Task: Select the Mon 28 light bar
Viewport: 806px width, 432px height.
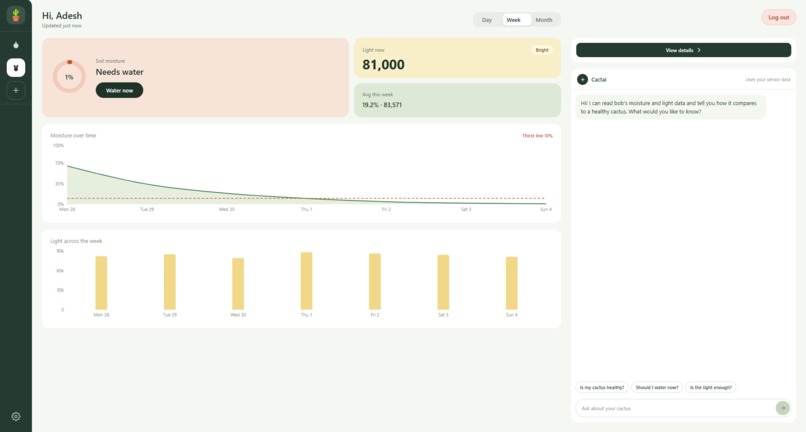Action: (x=101, y=283)
